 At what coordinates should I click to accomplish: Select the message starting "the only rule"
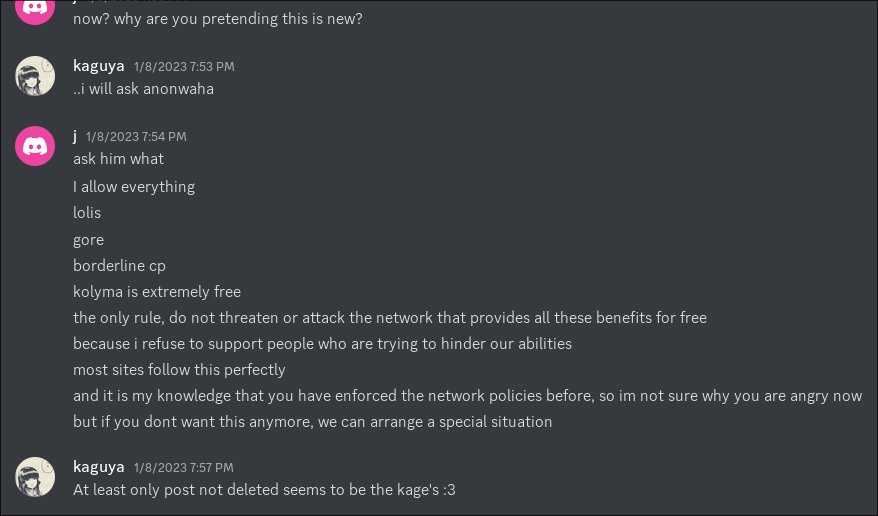point(390,318)
